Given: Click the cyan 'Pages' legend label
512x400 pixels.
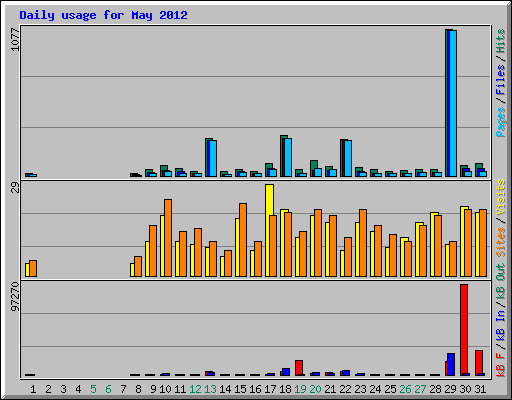Looking at the screenshot, I should (500, 122).
